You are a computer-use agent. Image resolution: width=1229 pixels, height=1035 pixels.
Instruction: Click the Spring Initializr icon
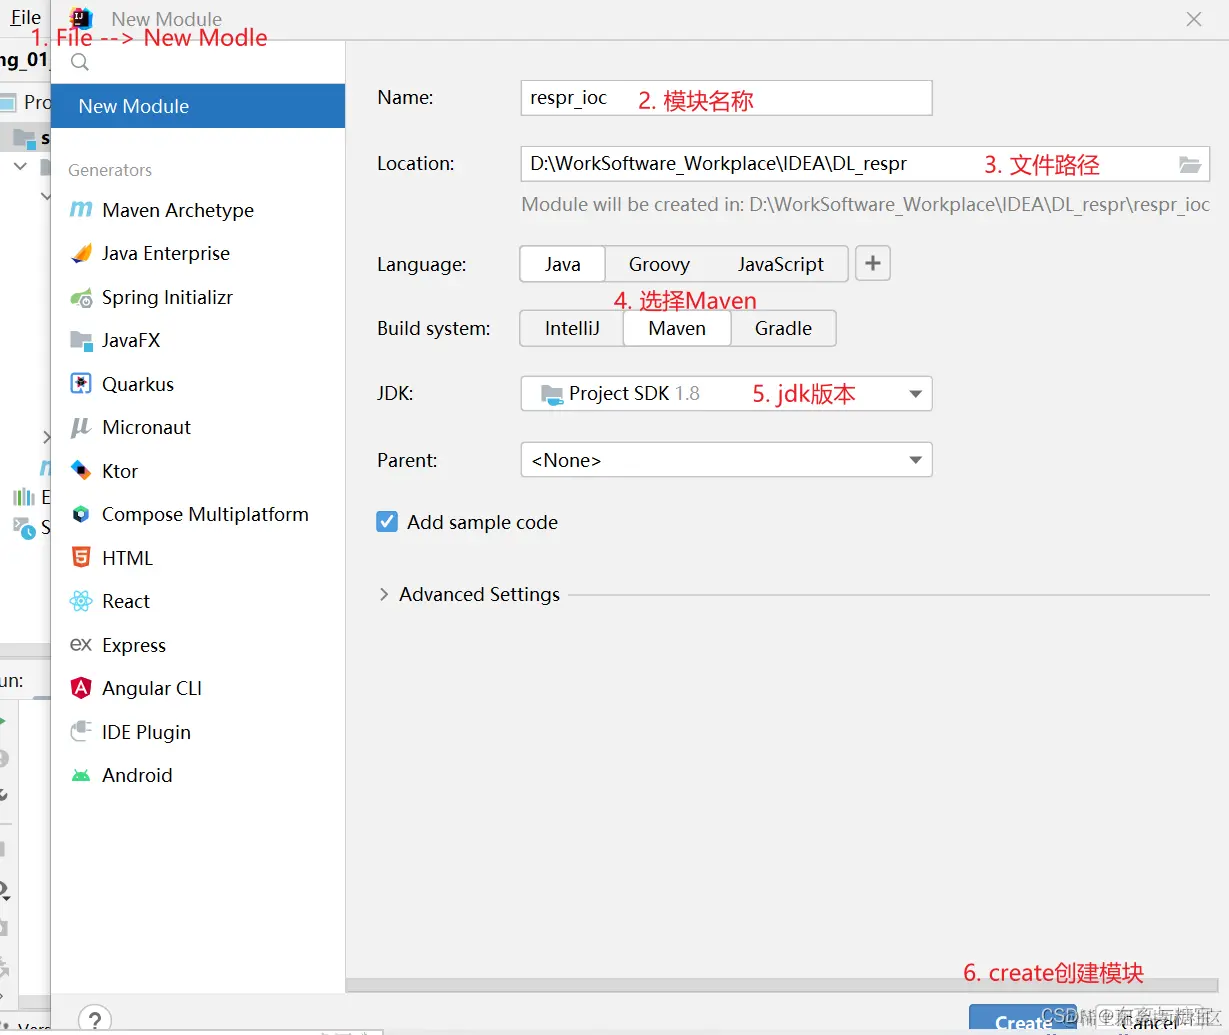(81, 297)
